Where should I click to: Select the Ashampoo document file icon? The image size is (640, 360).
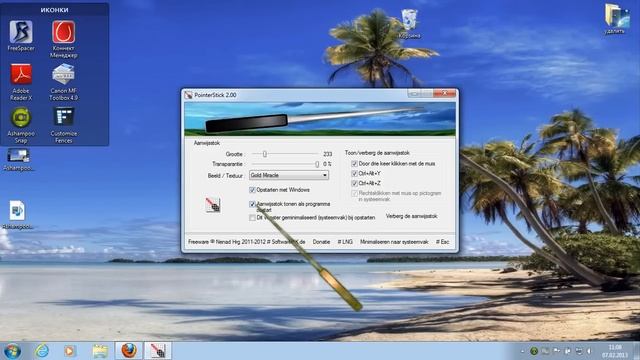click(x=17, y=215)
